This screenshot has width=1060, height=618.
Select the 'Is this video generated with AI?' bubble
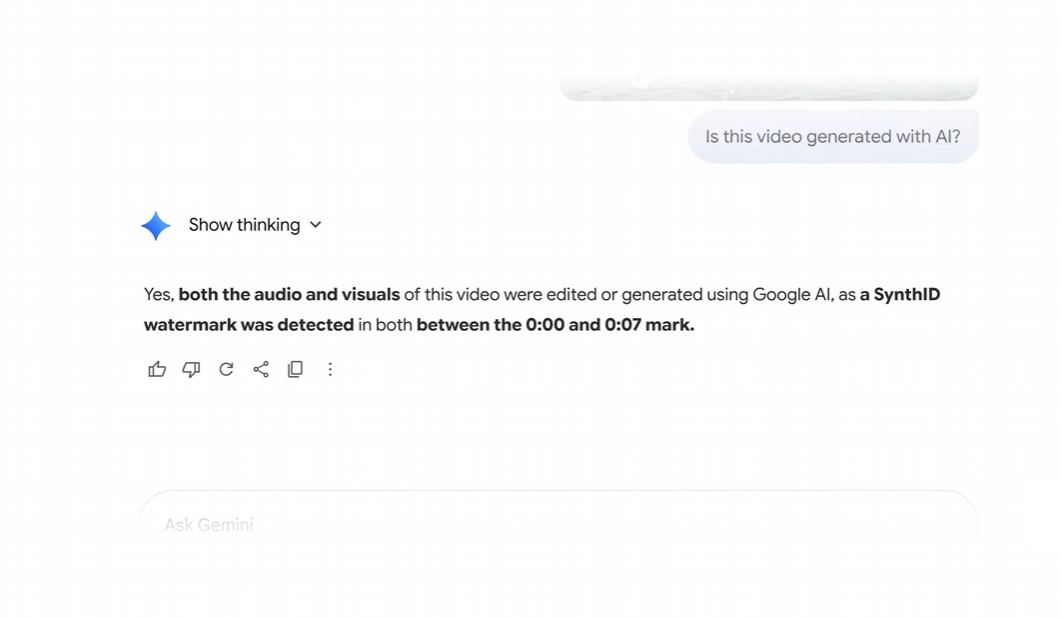[832, 137]
